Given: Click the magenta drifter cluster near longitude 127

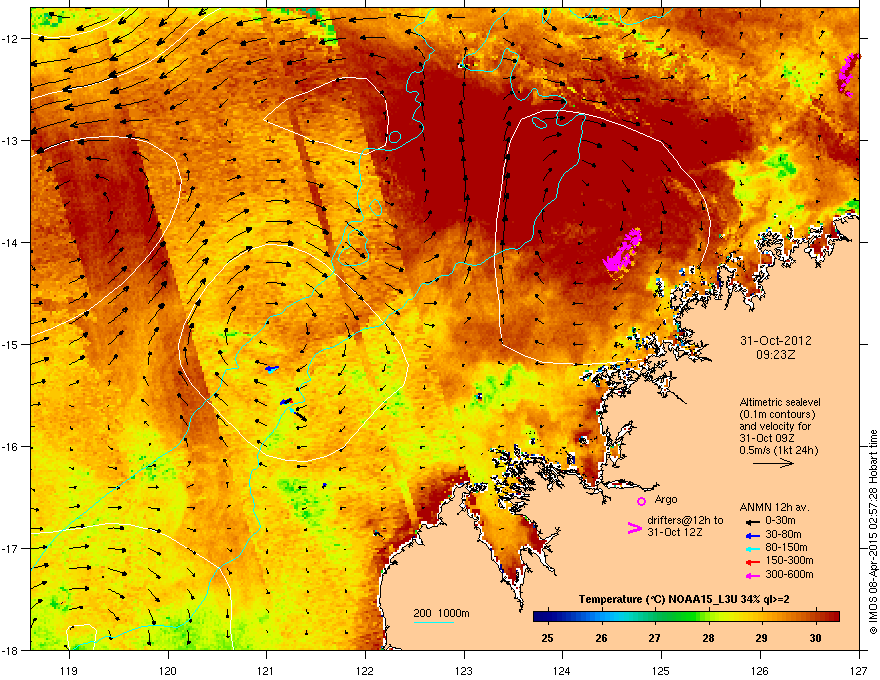Looking at the screenshot, I should pos(847,75).
